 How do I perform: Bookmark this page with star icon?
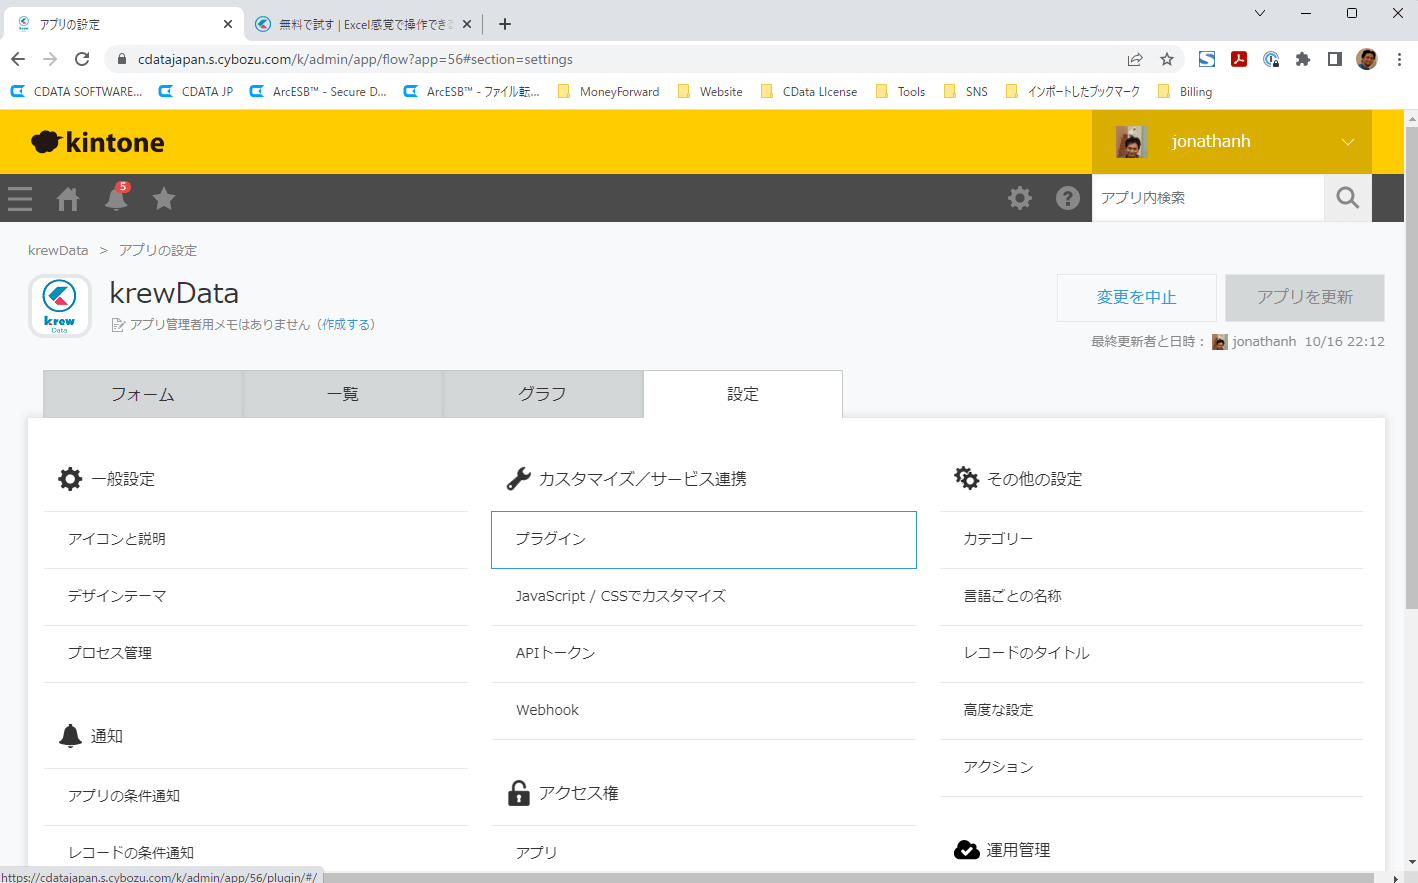click(x=1166, y=59)
